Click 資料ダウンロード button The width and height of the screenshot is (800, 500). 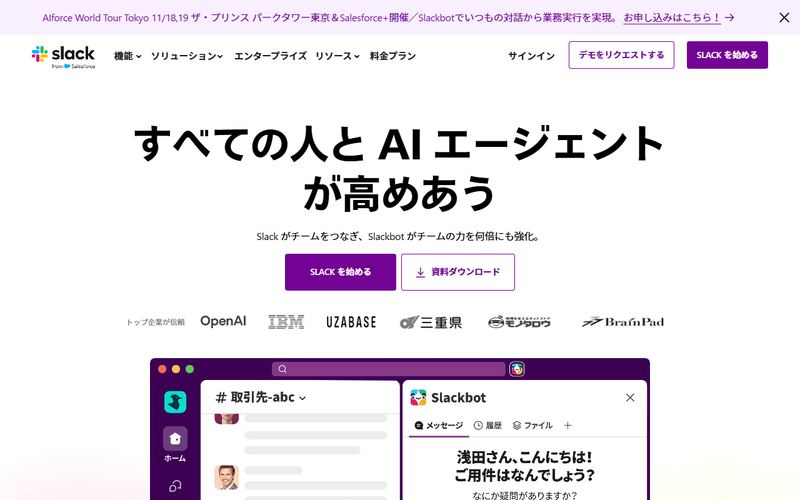[458, 272]
